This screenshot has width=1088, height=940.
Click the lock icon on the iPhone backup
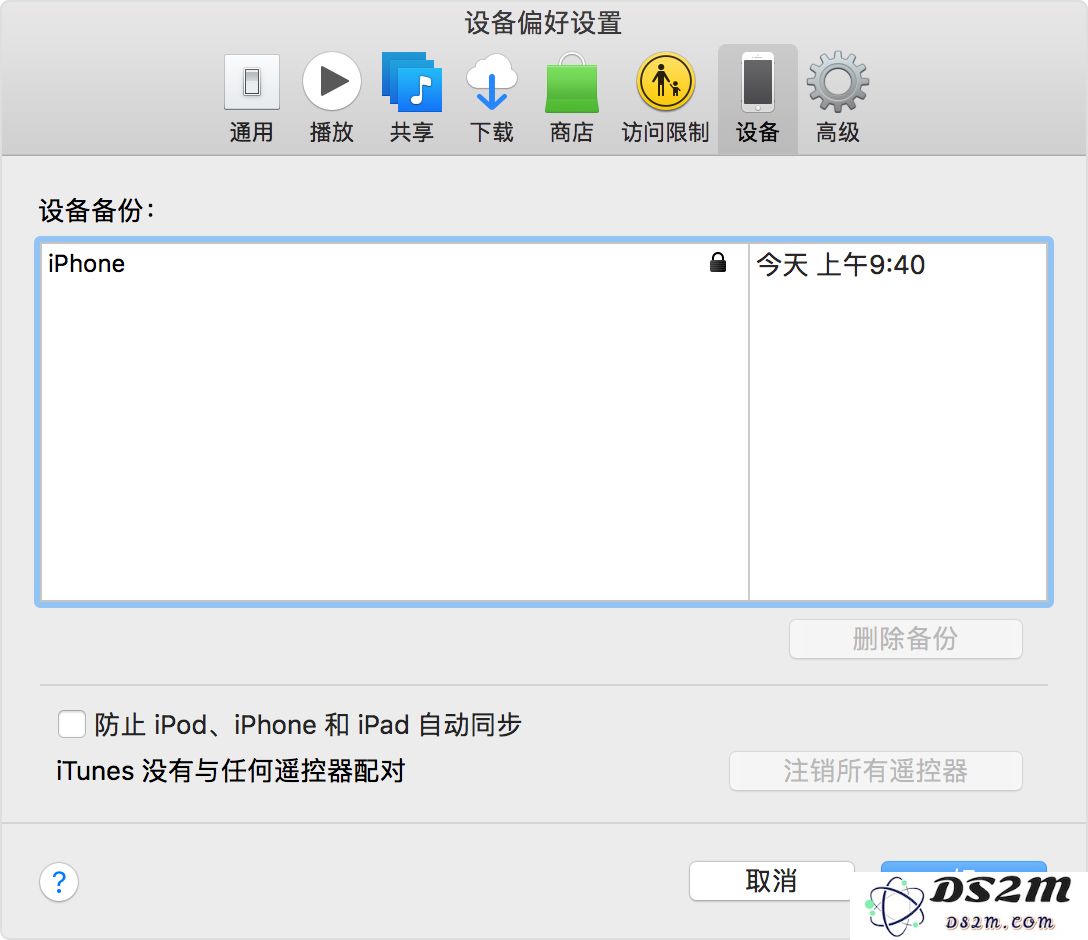718,262
